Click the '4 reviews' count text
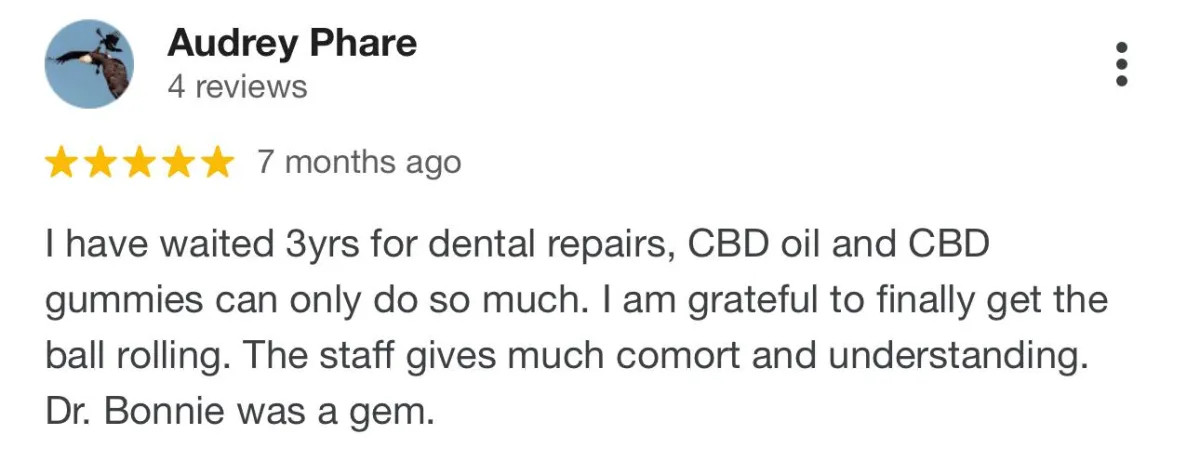Screen dimensions: 1200x461 pyautogui.click(x=237, y=87)
